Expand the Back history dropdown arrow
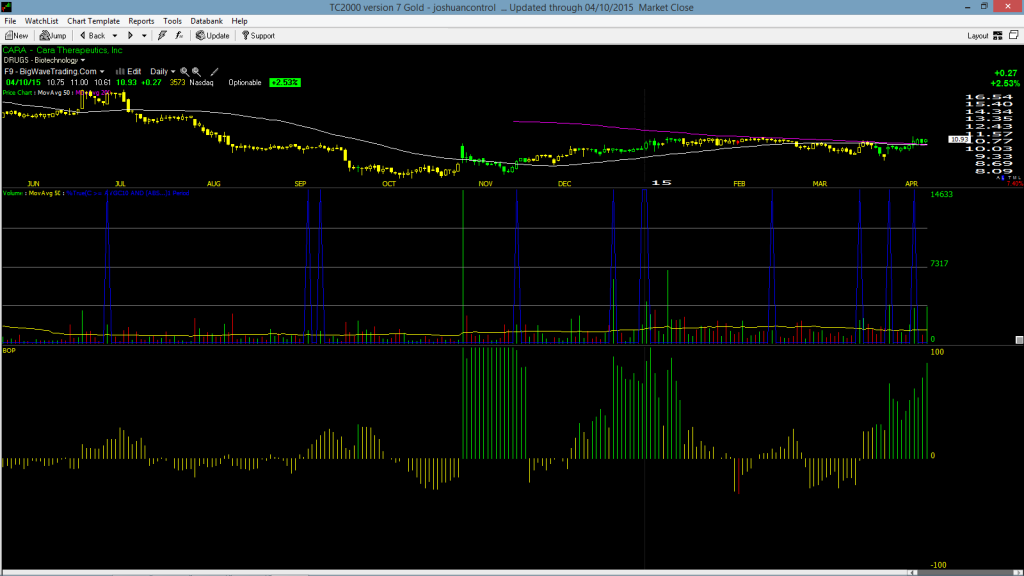1024x576 pixels. (x=115, y=36)
